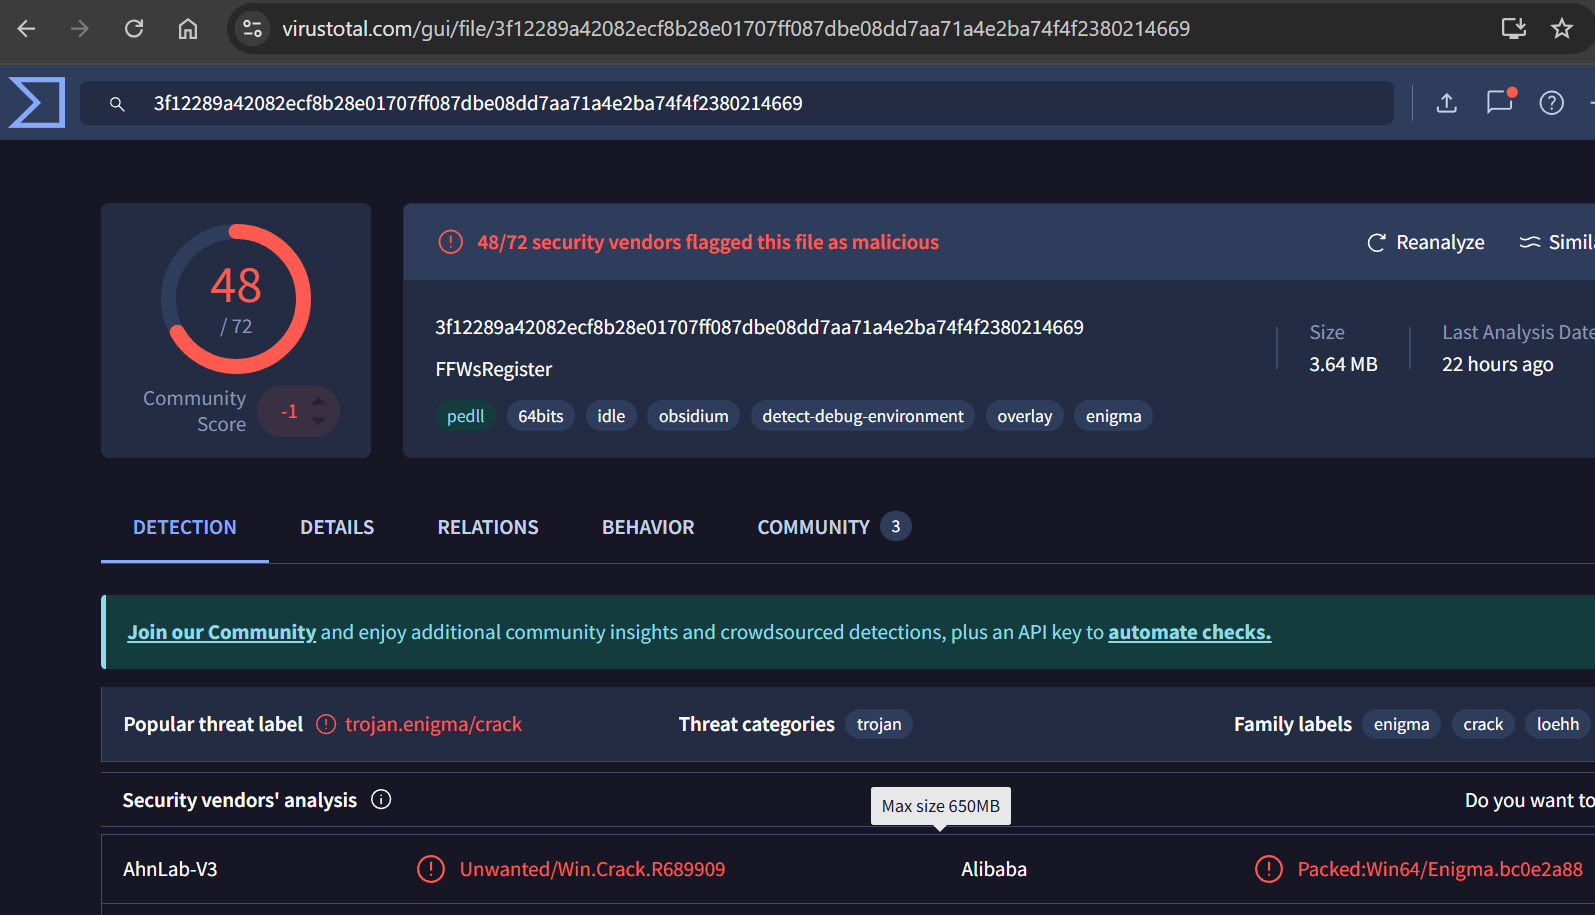
Task: Bookmark this page with star icon
Action: click(1562, 29)
